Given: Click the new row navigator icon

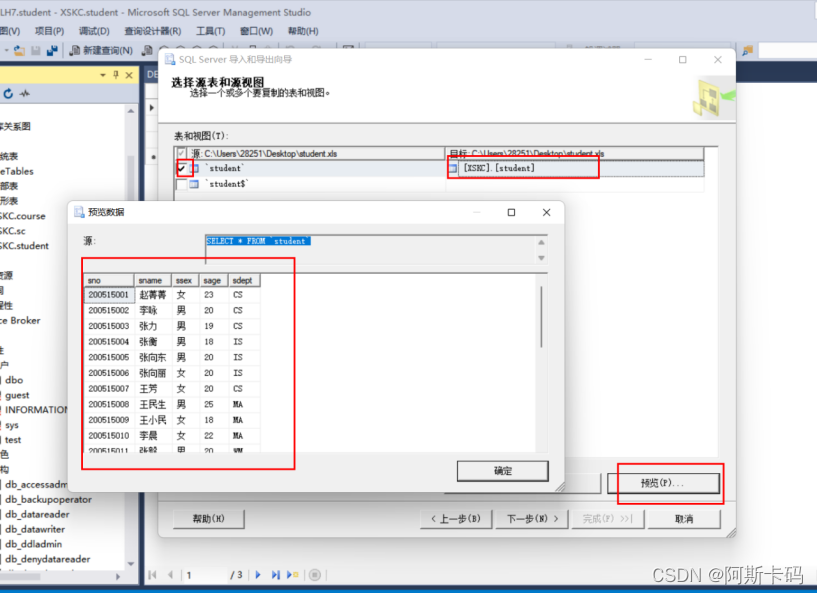Looking at the screenshot, I should pos(293,575).
